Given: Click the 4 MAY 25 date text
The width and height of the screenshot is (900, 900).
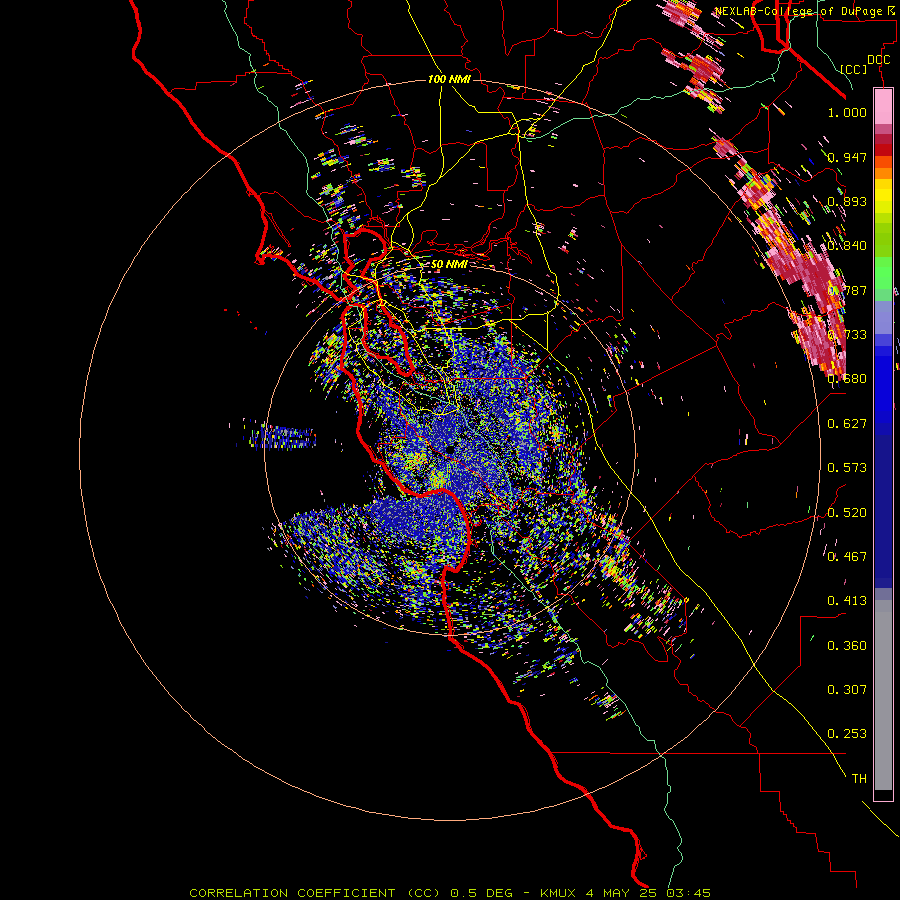Looking at the screenshot, I should 622,893.
